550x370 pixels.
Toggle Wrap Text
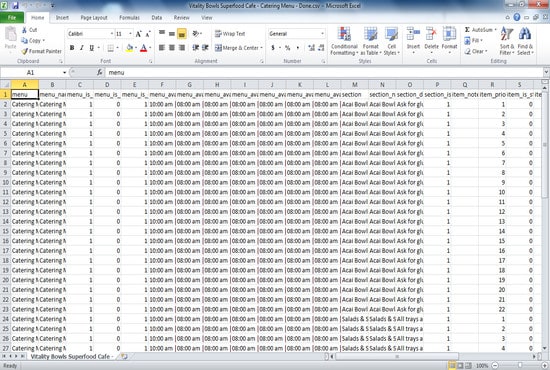pyautogui.click(x=230, y=34)
